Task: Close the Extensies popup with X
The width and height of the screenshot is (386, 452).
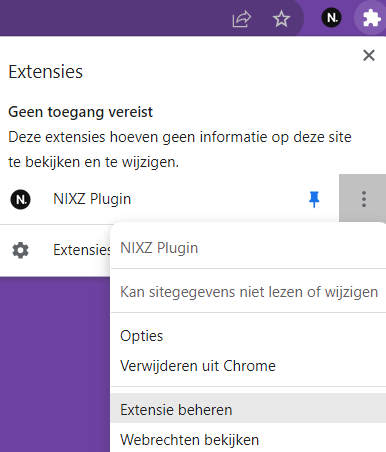Action: pos(369,55)
